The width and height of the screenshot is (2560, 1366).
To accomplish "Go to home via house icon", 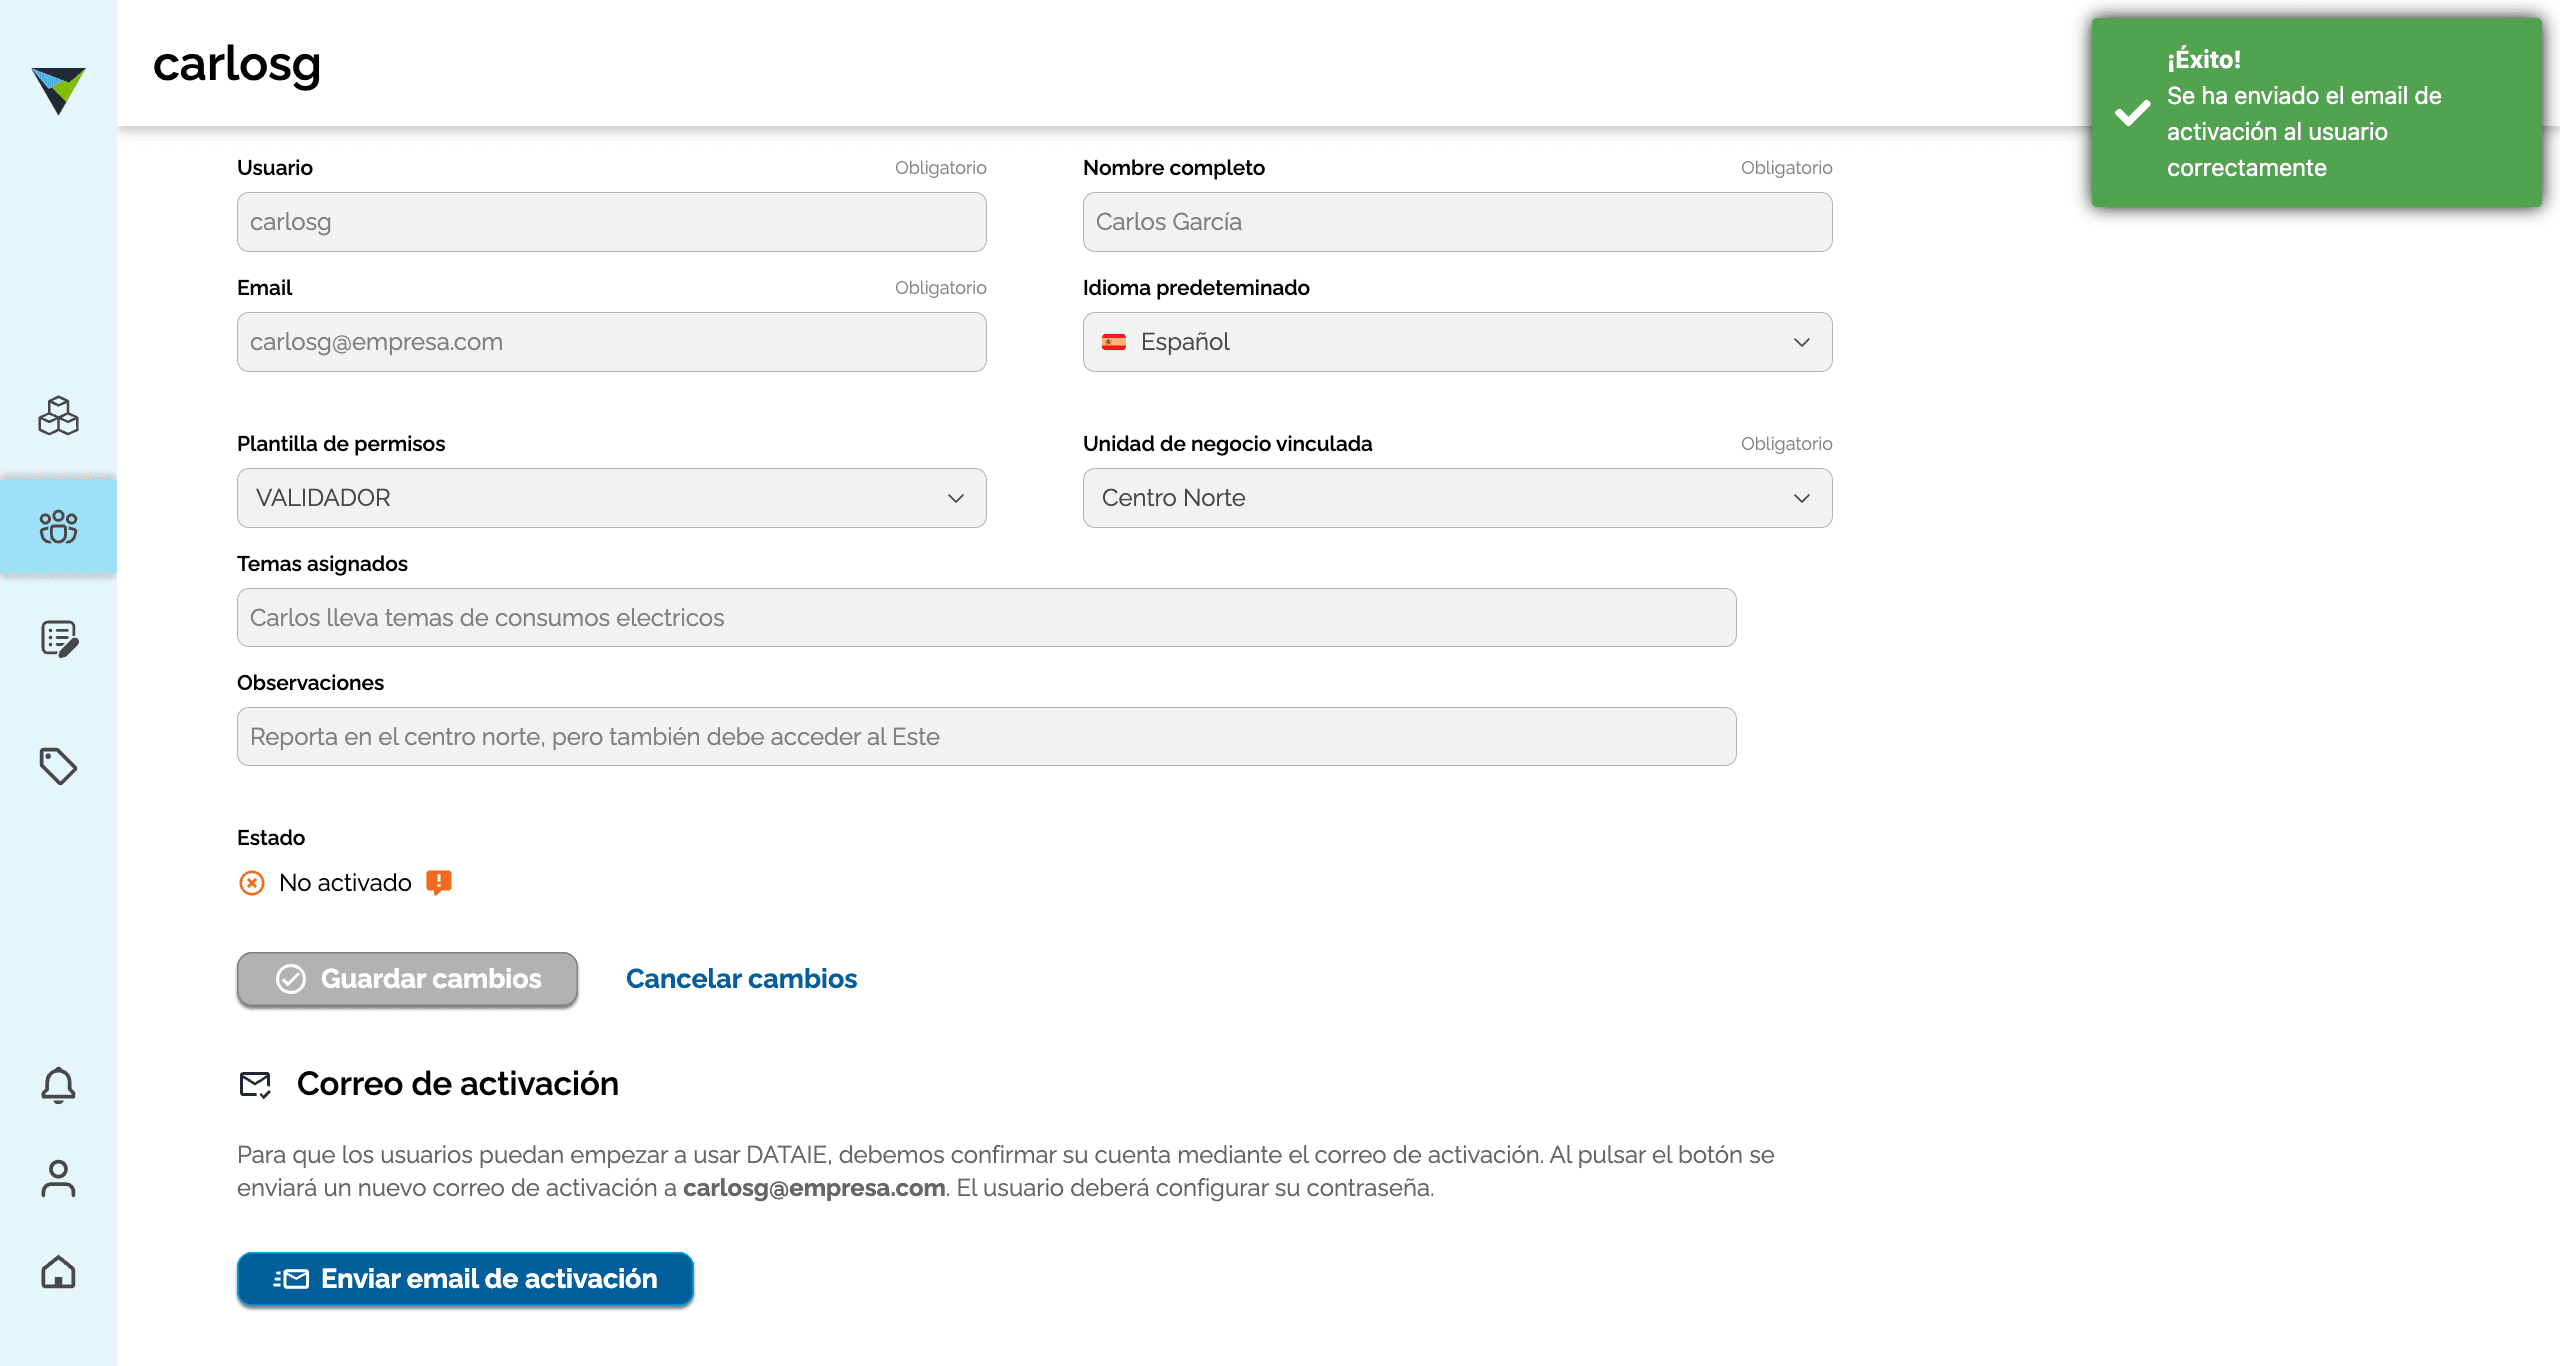I will [58, 1272].
